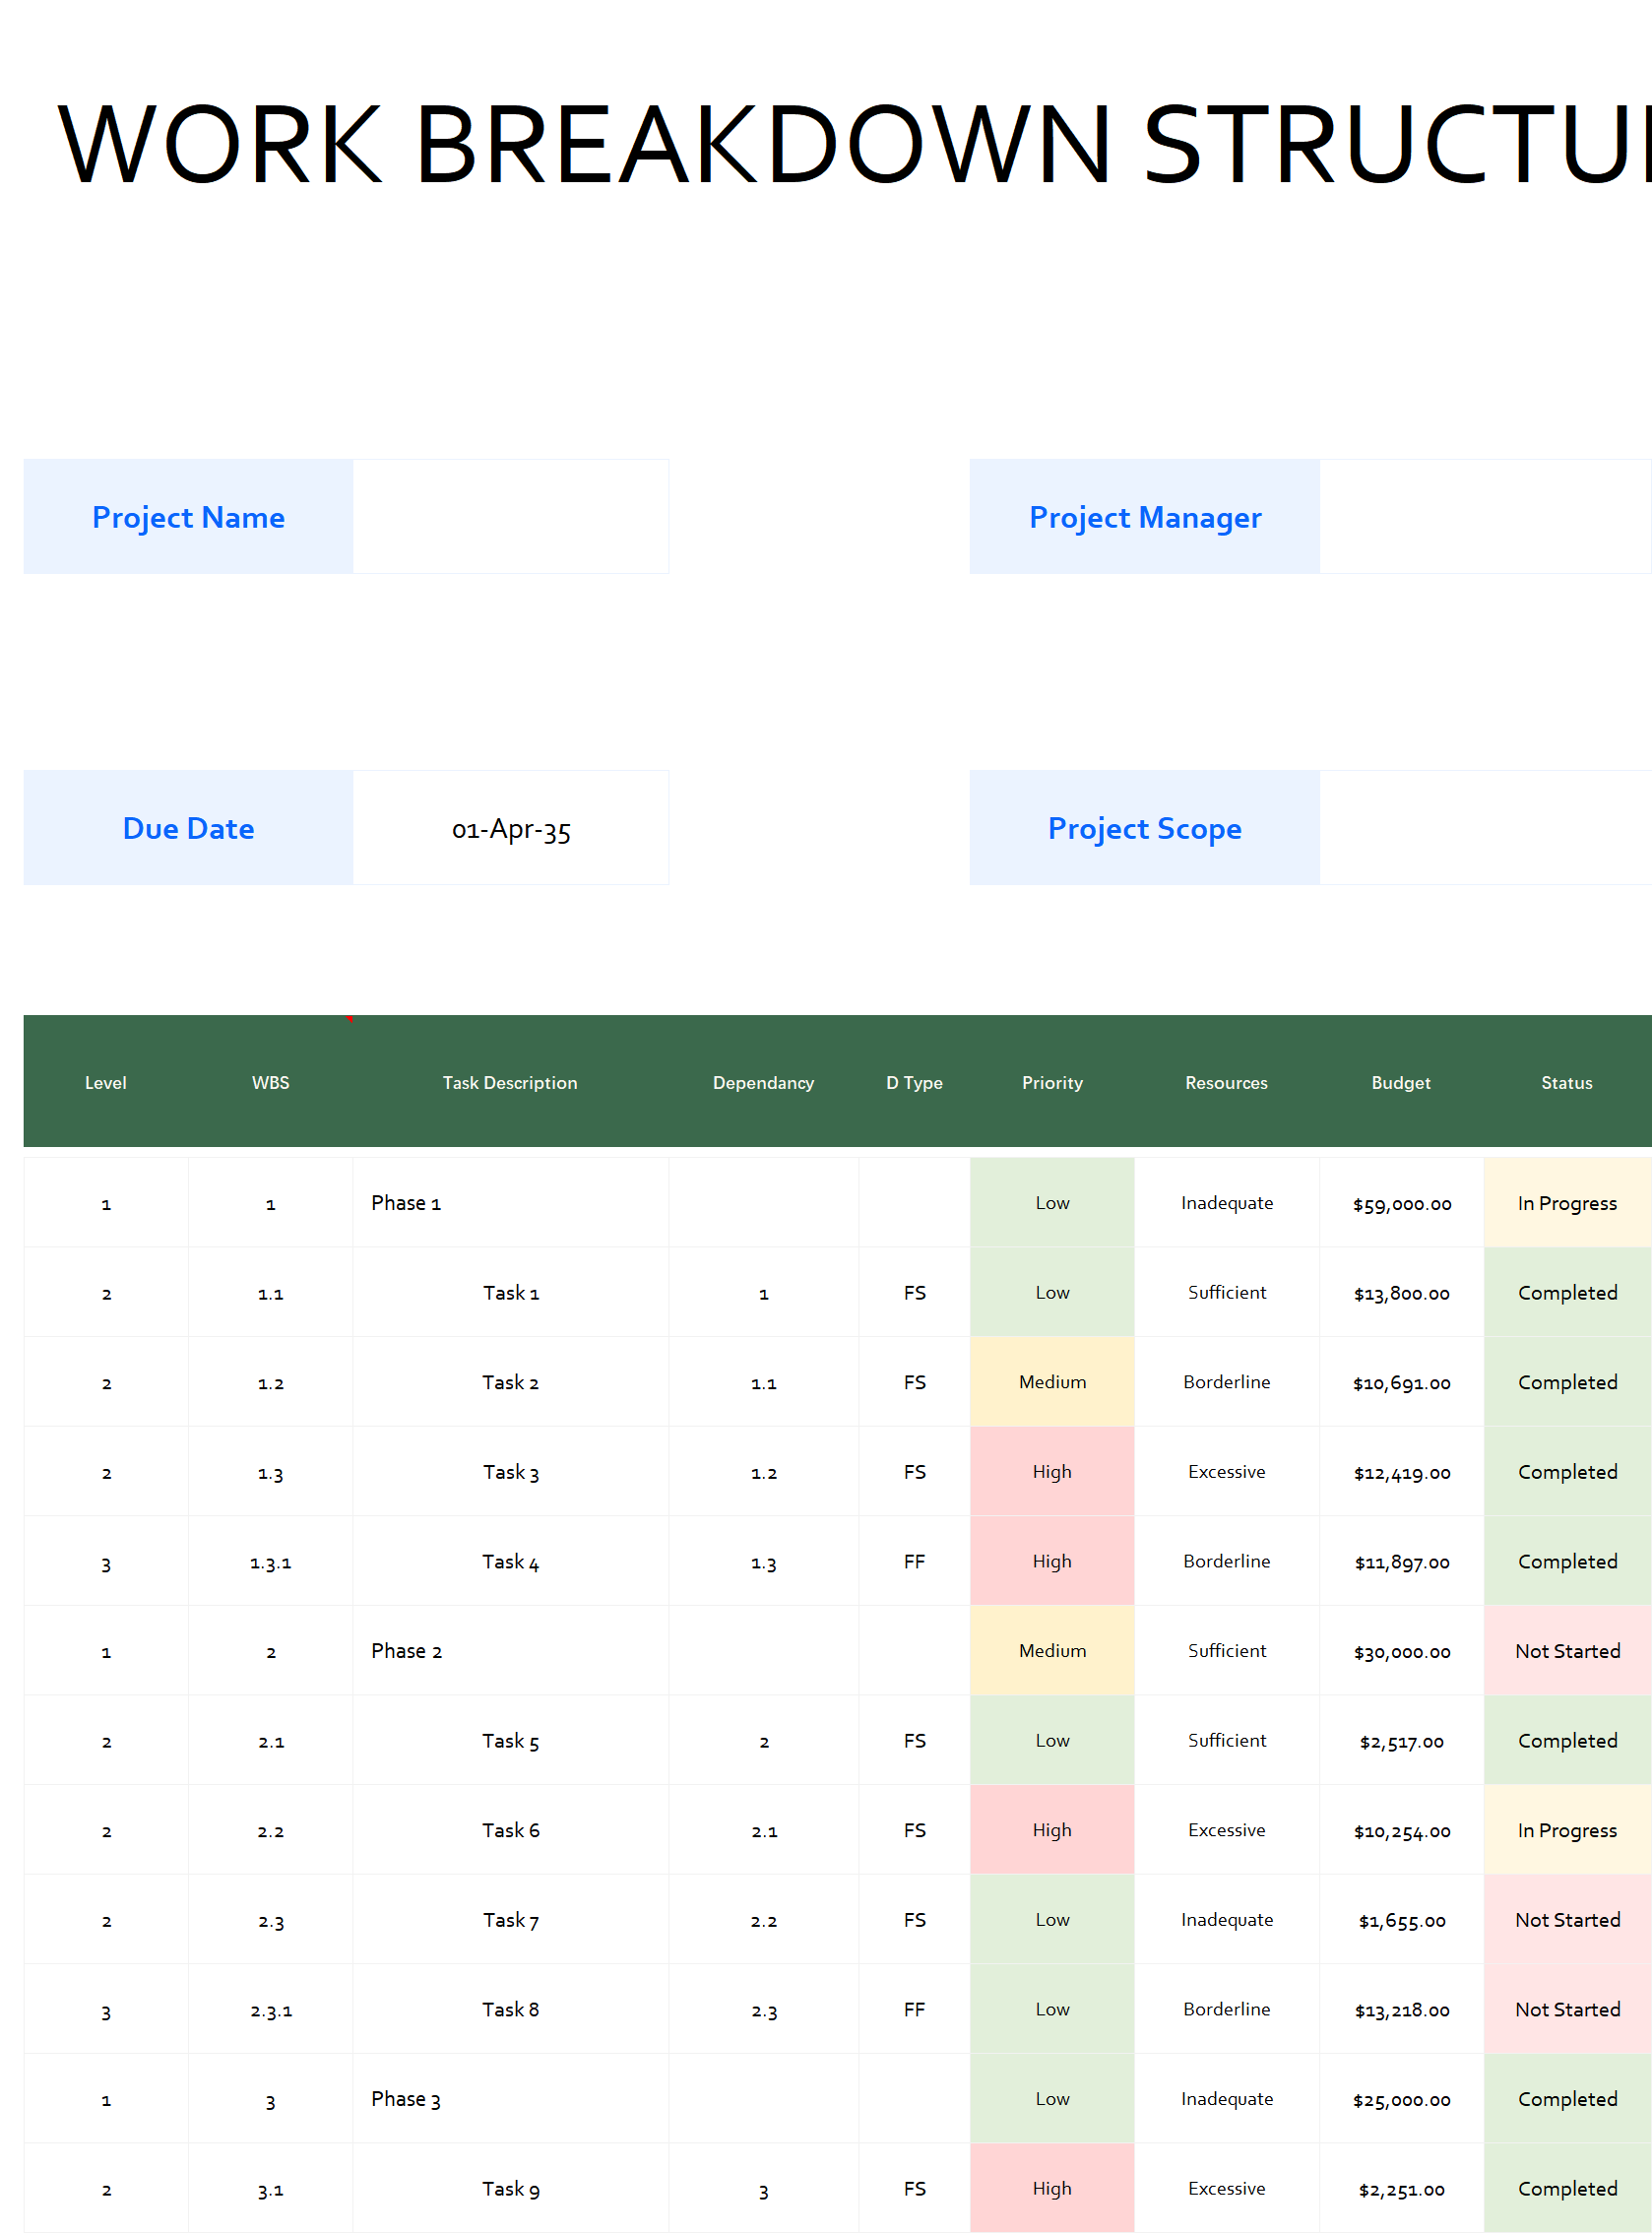1652x2233 pixels.
Task: Click the Task 5 description cell
Action: [x=511, y=1740]
